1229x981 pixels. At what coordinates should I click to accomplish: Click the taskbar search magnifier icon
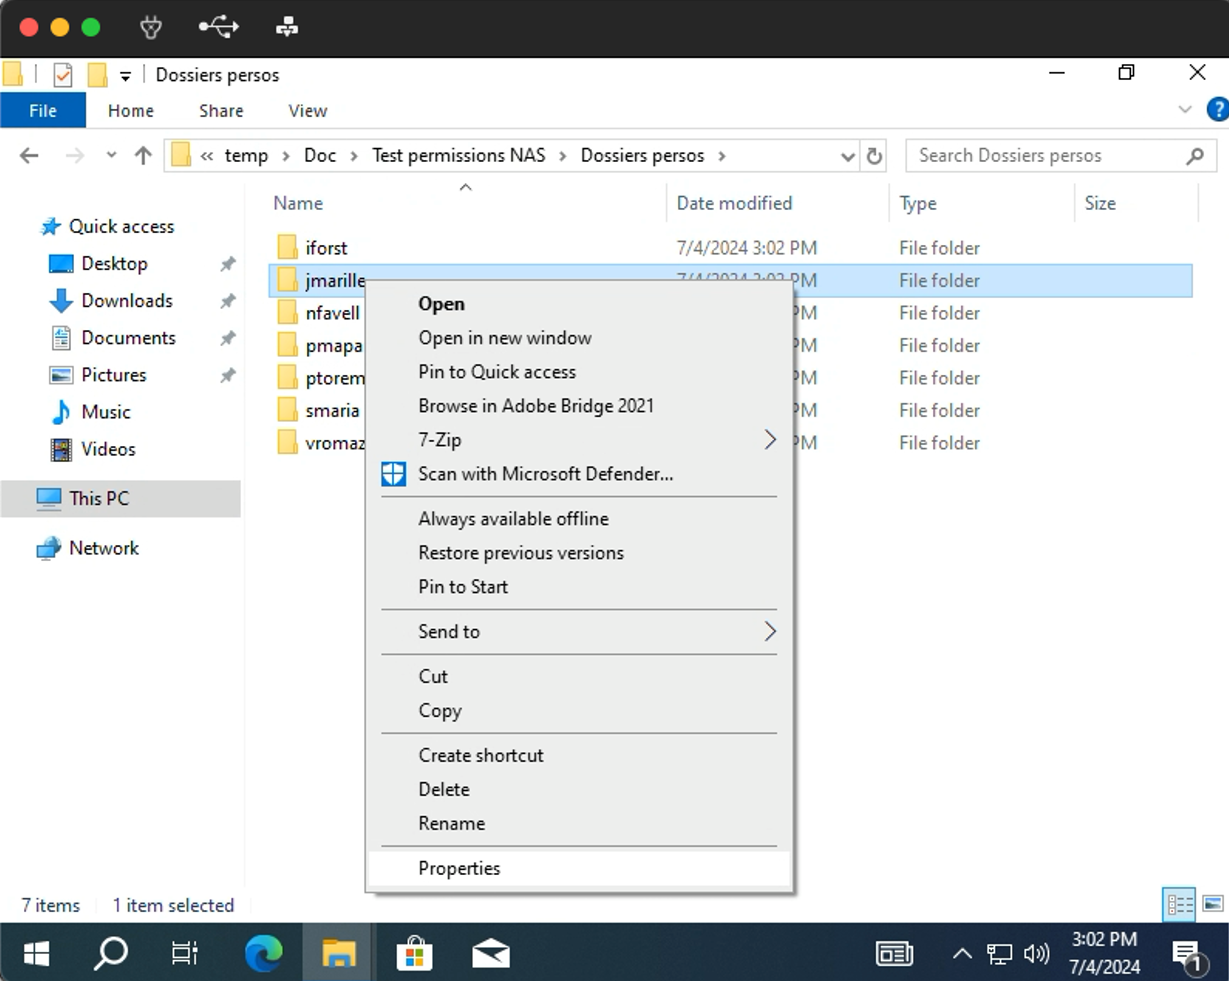pos(110,954)
